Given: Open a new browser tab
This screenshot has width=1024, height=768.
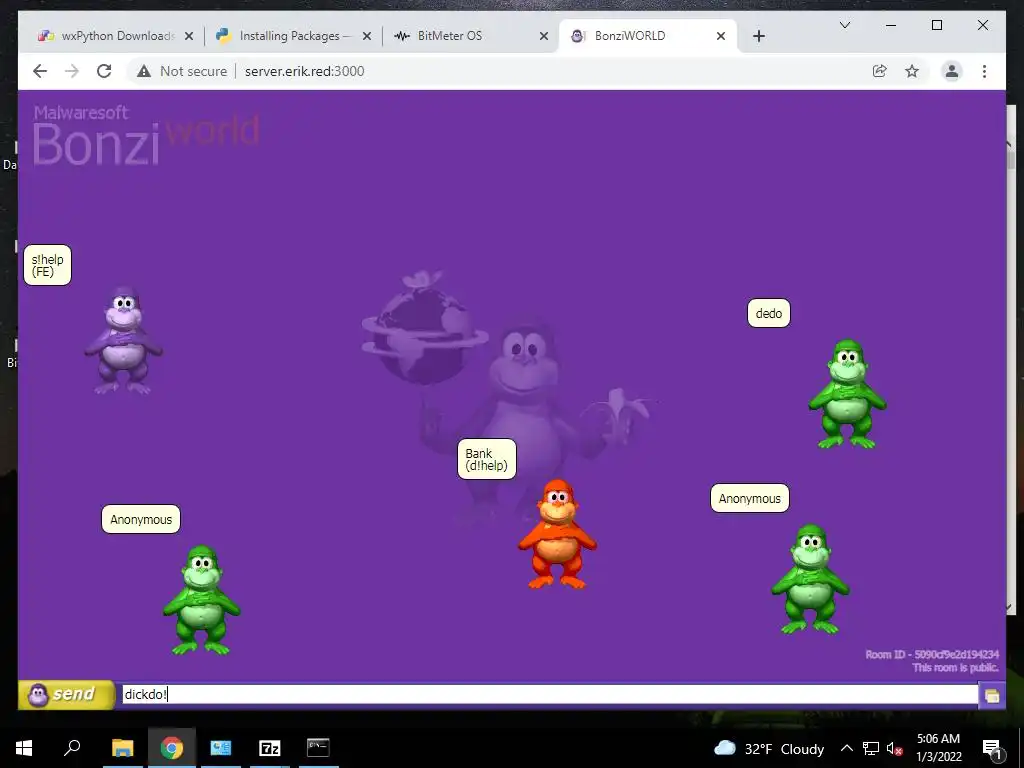Looking at the screenshot, I should click(759, 37).
